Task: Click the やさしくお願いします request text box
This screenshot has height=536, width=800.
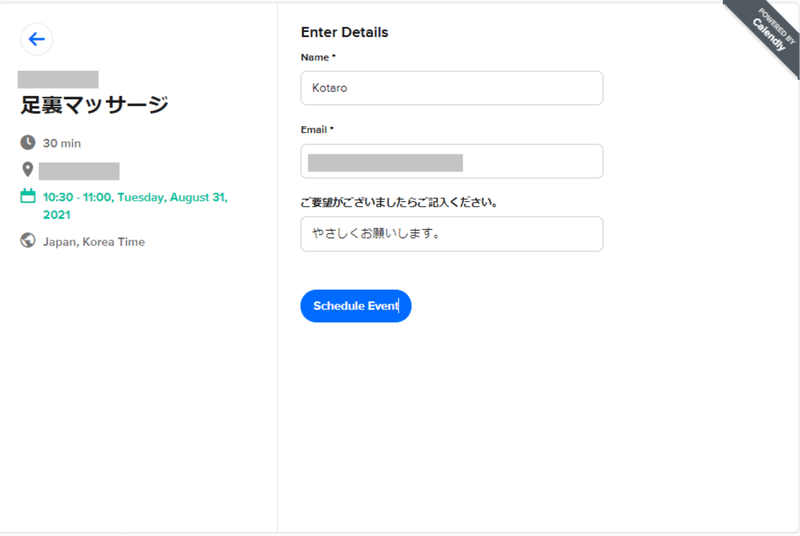Action: [451, 234]
